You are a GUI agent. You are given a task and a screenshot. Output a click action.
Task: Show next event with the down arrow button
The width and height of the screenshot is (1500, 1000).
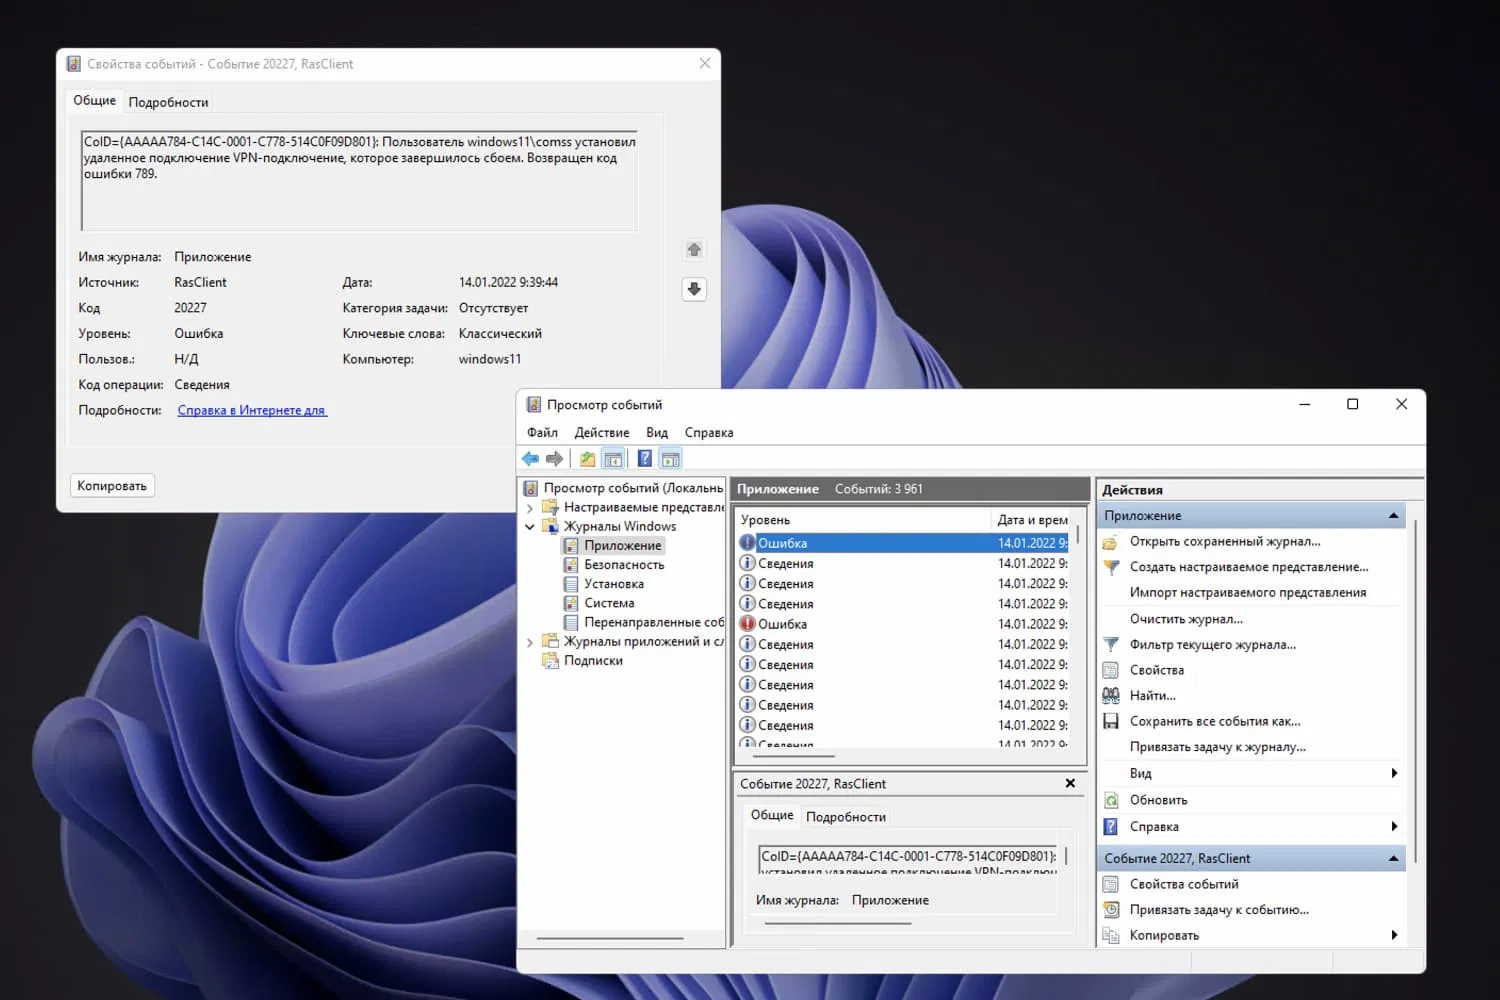(694, 289)
